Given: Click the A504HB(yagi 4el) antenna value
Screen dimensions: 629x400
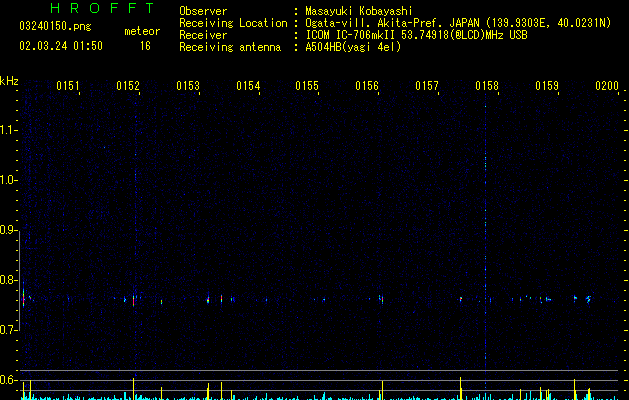Looking at the screenshot, I should tap(353, 47).
